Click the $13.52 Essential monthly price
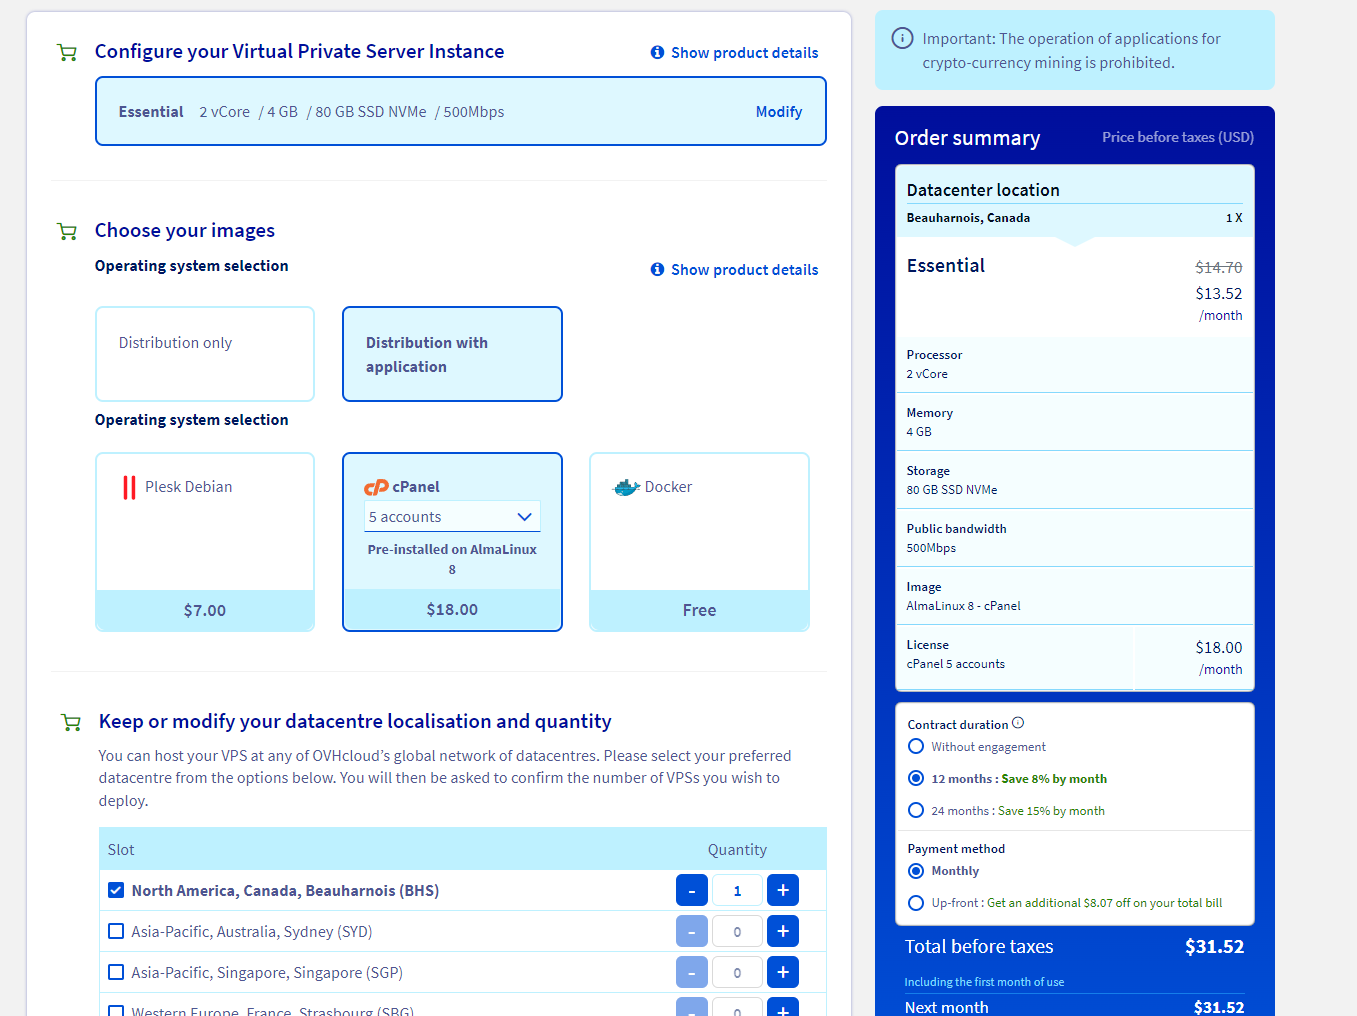 1218,294
